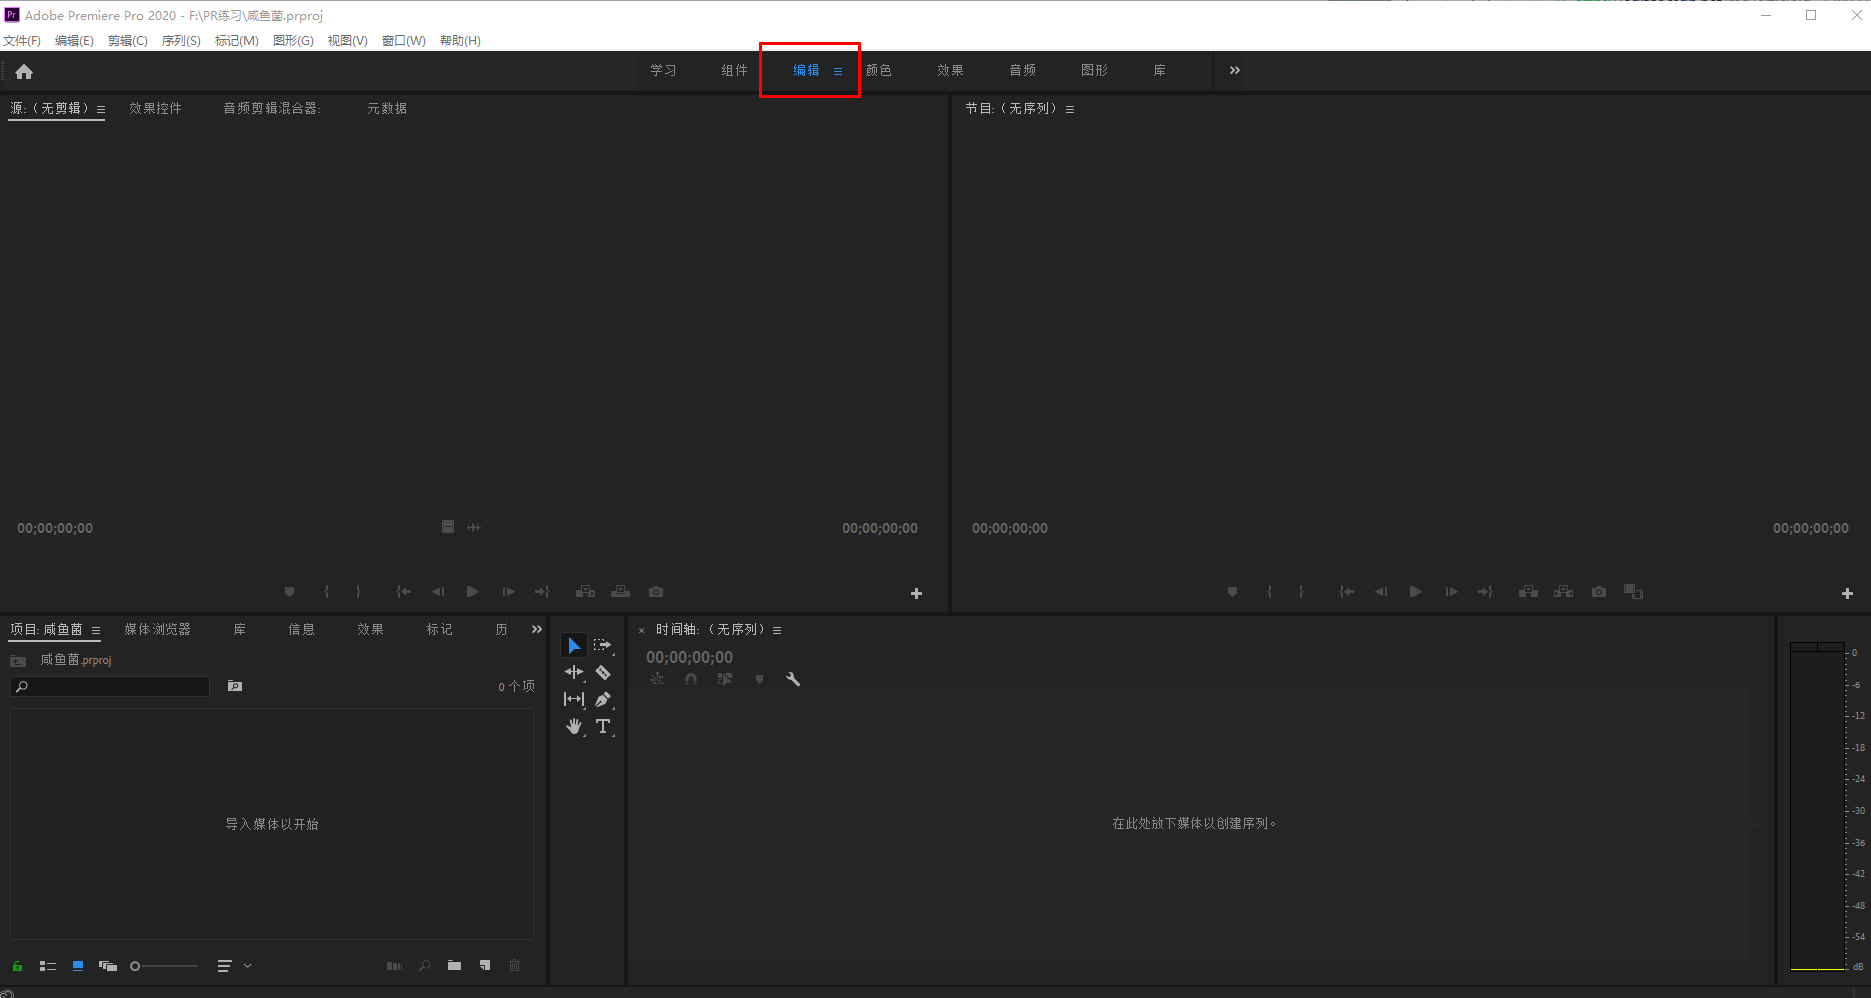Switch Project panel to Icon View
The width and height of the screenshot is (1871, 998).
(x=78, y=966)
